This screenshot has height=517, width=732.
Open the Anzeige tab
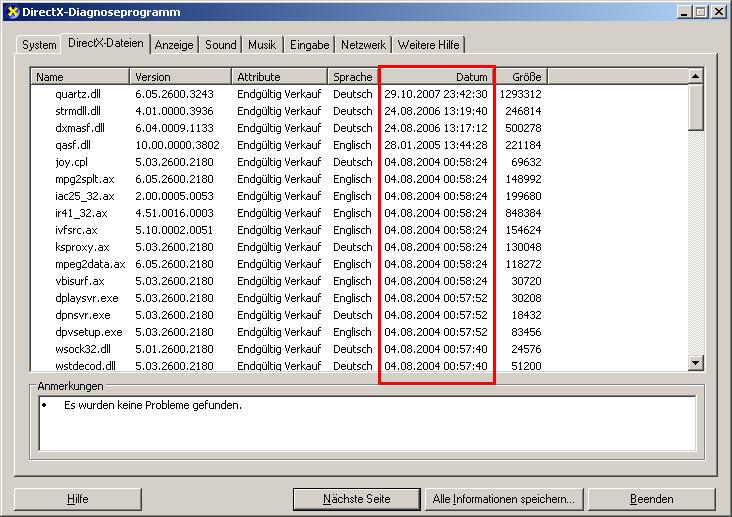tap(174, 45)
